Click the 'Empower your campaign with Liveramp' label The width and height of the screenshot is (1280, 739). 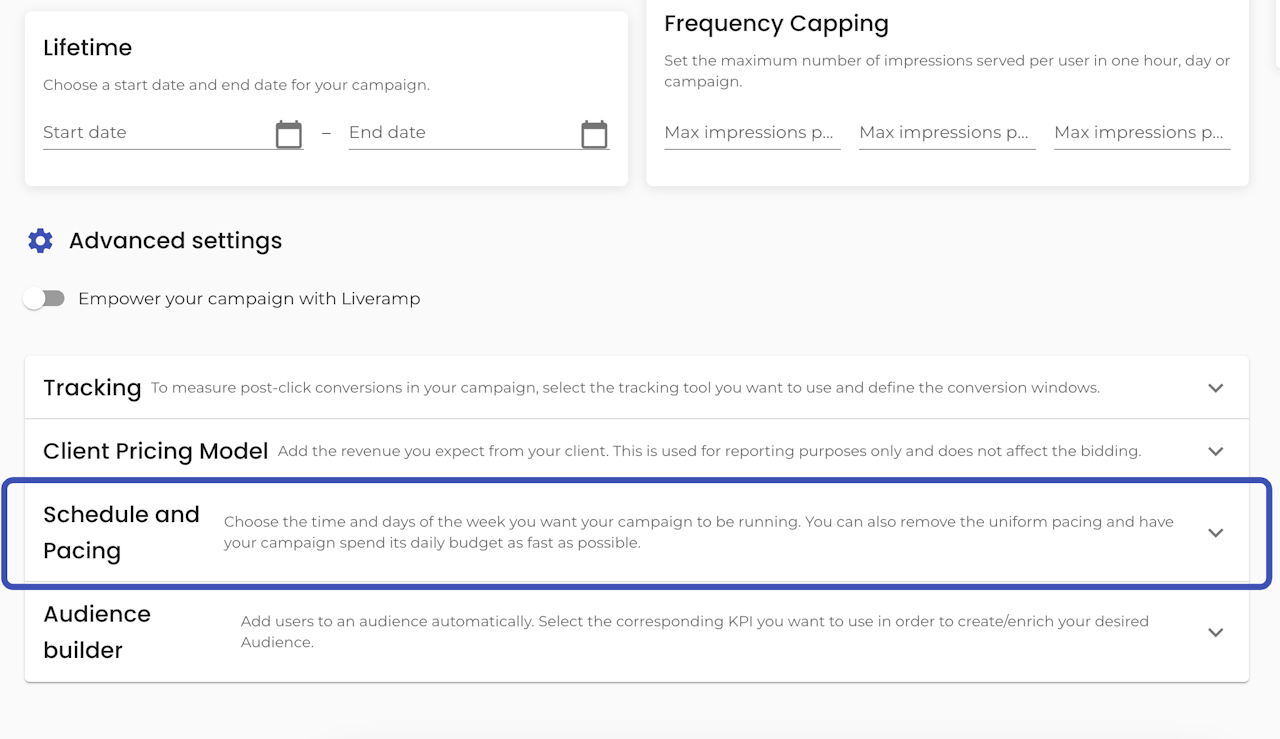pyautogui.click(x=249, y=299)
